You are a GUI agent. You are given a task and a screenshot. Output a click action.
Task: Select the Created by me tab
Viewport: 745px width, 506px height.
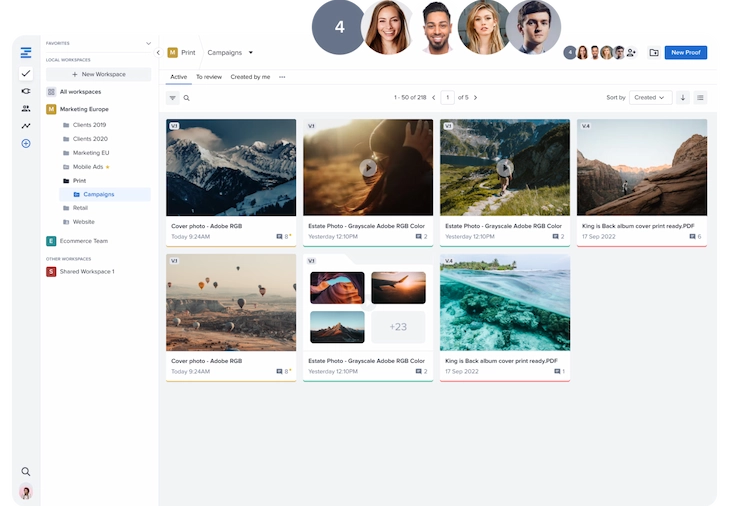point(250,76)
